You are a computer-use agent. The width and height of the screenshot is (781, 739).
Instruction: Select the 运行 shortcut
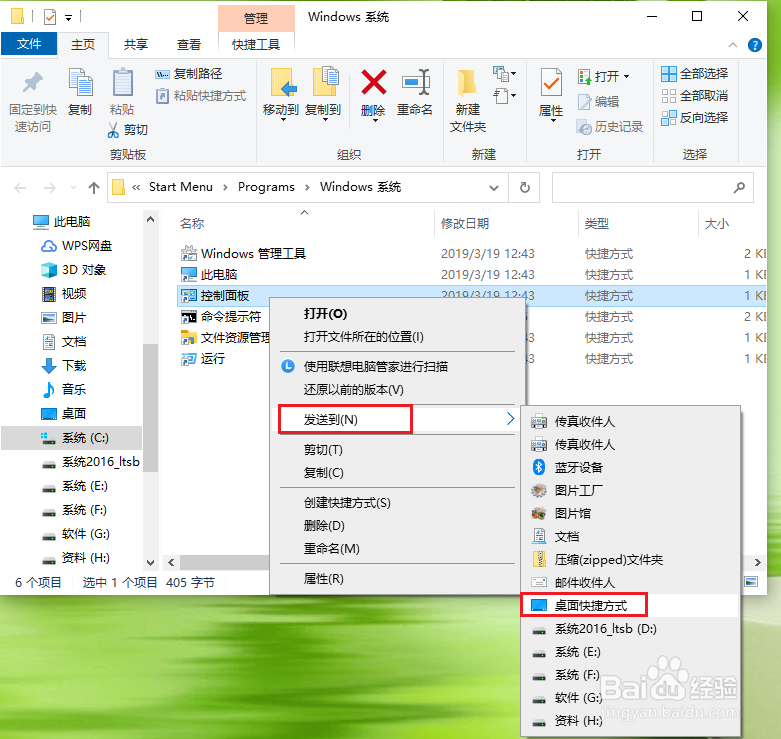tap(203, 359)
